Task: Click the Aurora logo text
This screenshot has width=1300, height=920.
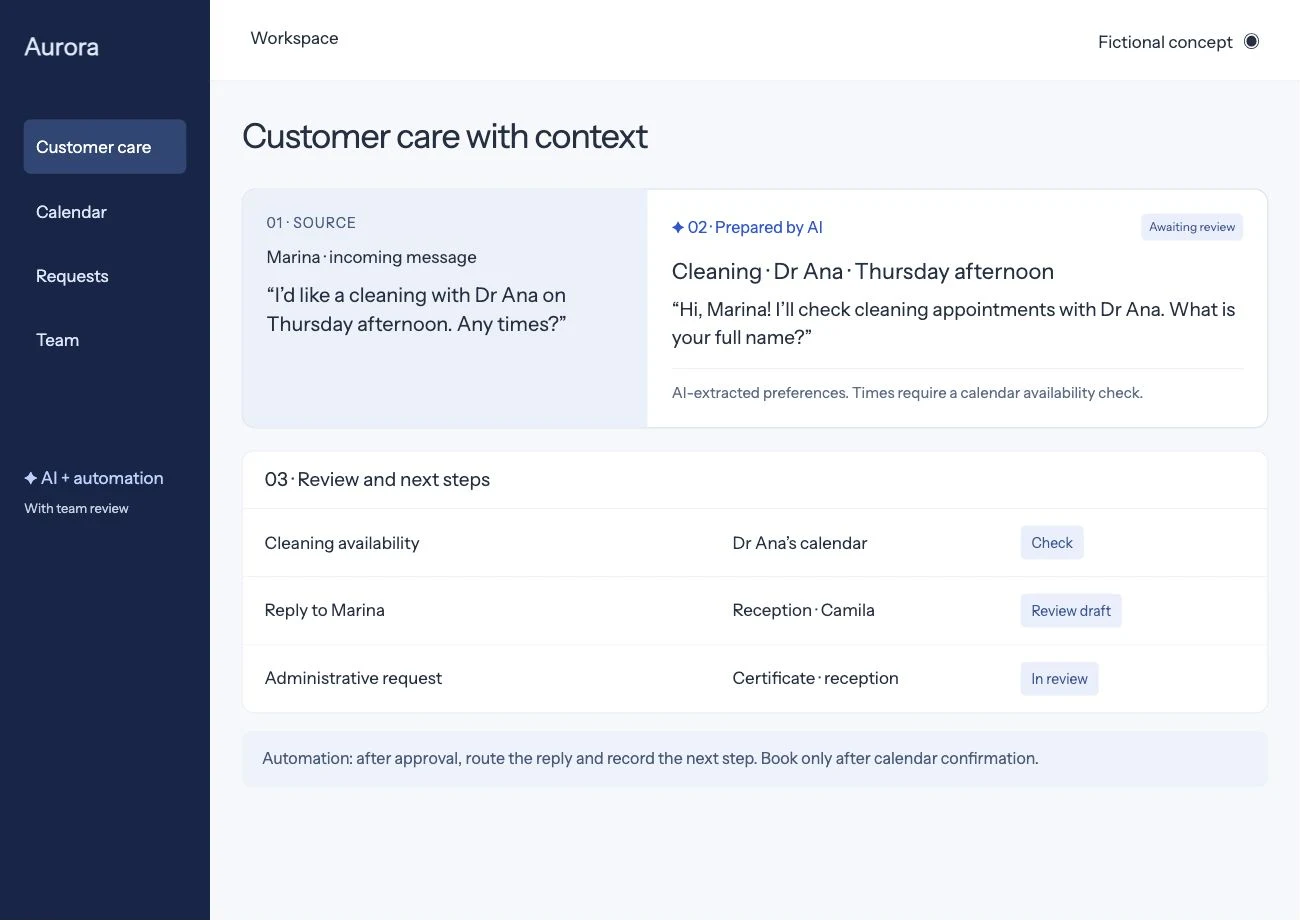Action: pos(62,47)
